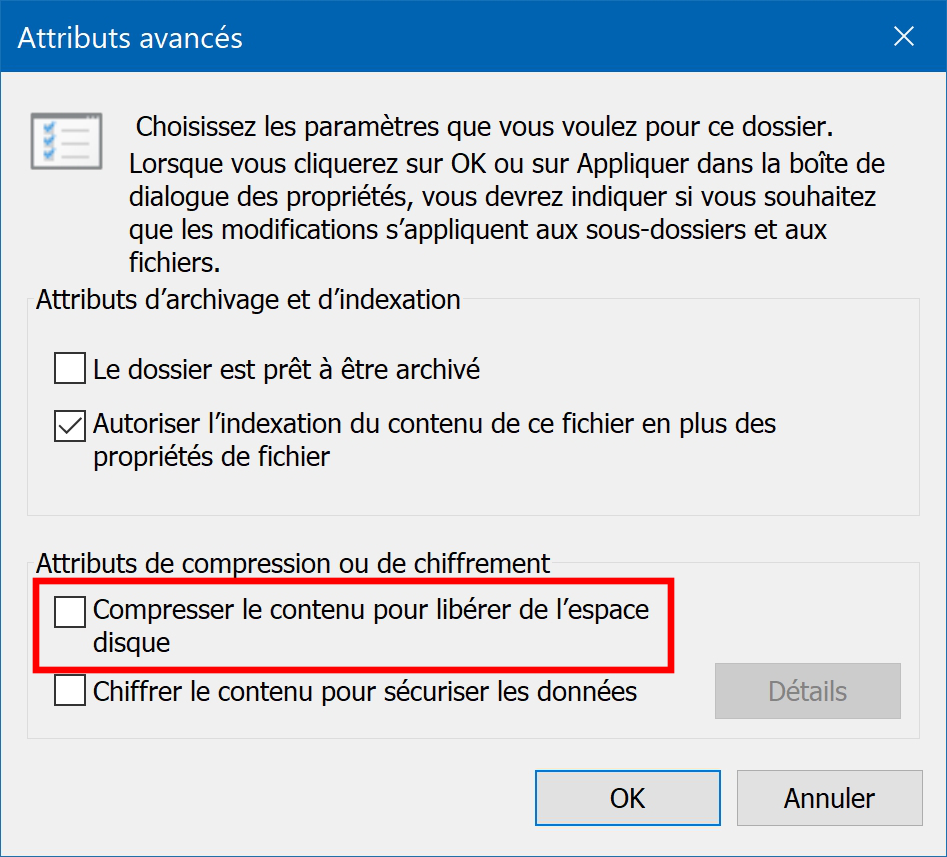
Task: Open the greyed-out Détails button
Action: (807, 691)
